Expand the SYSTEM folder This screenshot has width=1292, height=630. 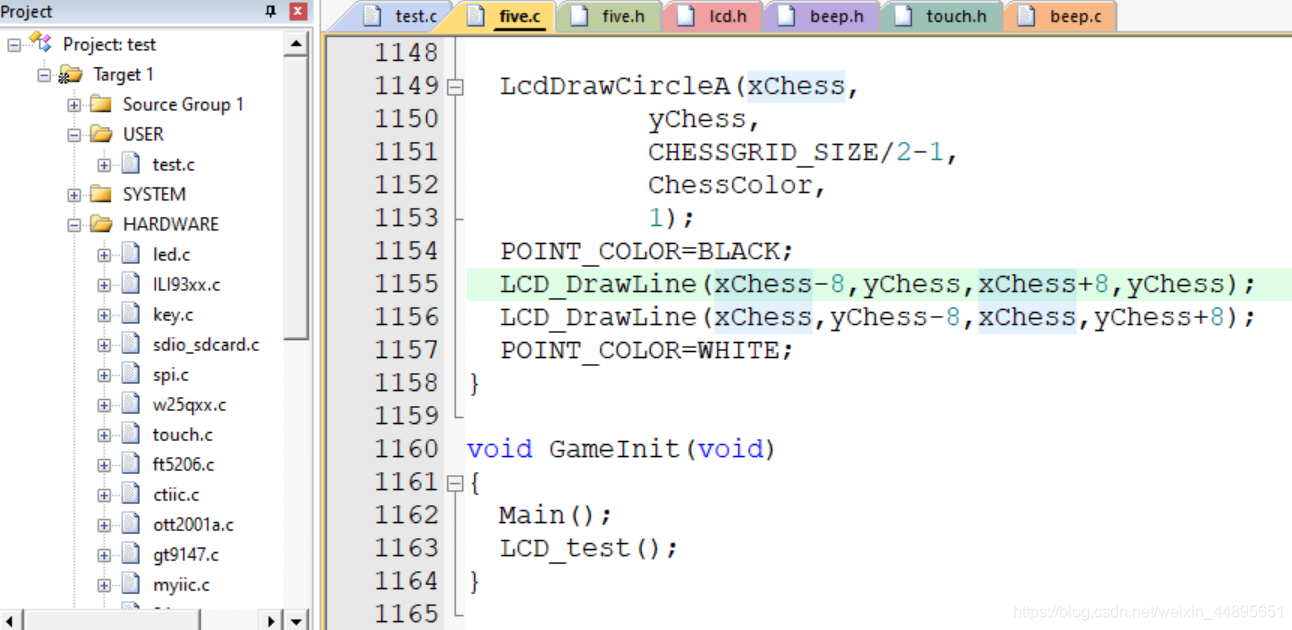tap(74, 194)
